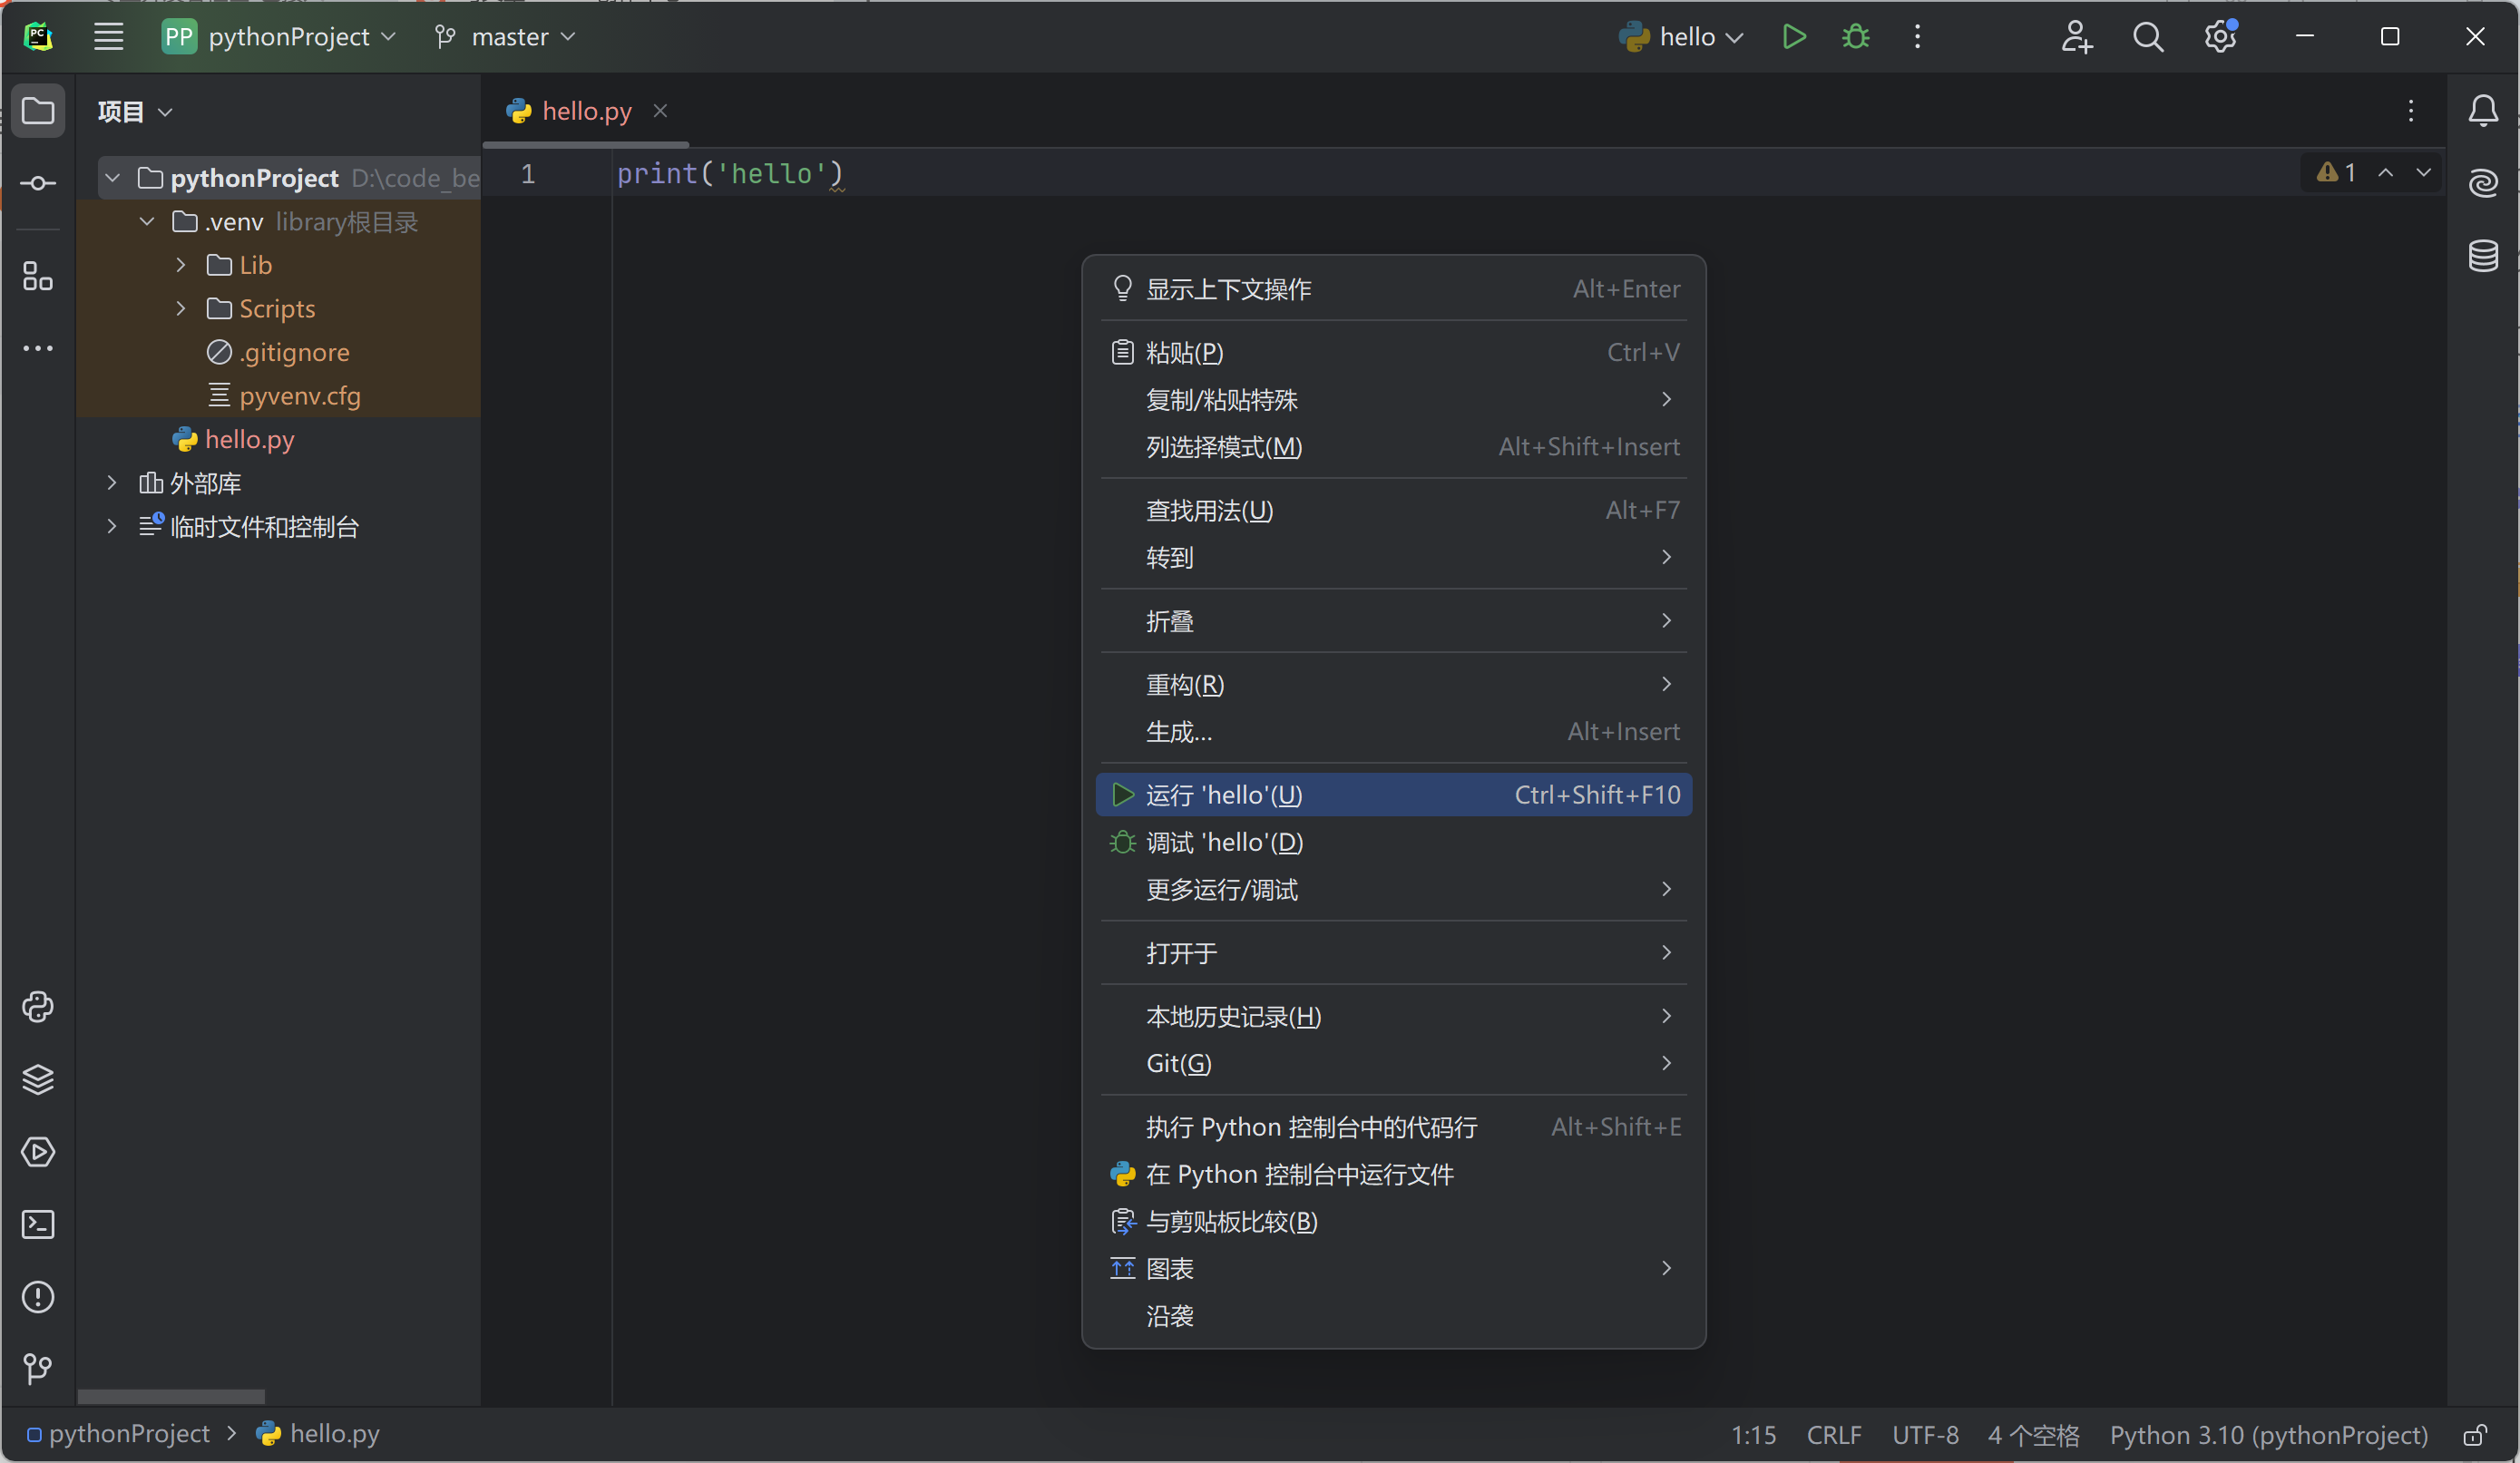Open the Commit tool window
The width and height of the screenshot is (2520, 1463).
point(38,183)
